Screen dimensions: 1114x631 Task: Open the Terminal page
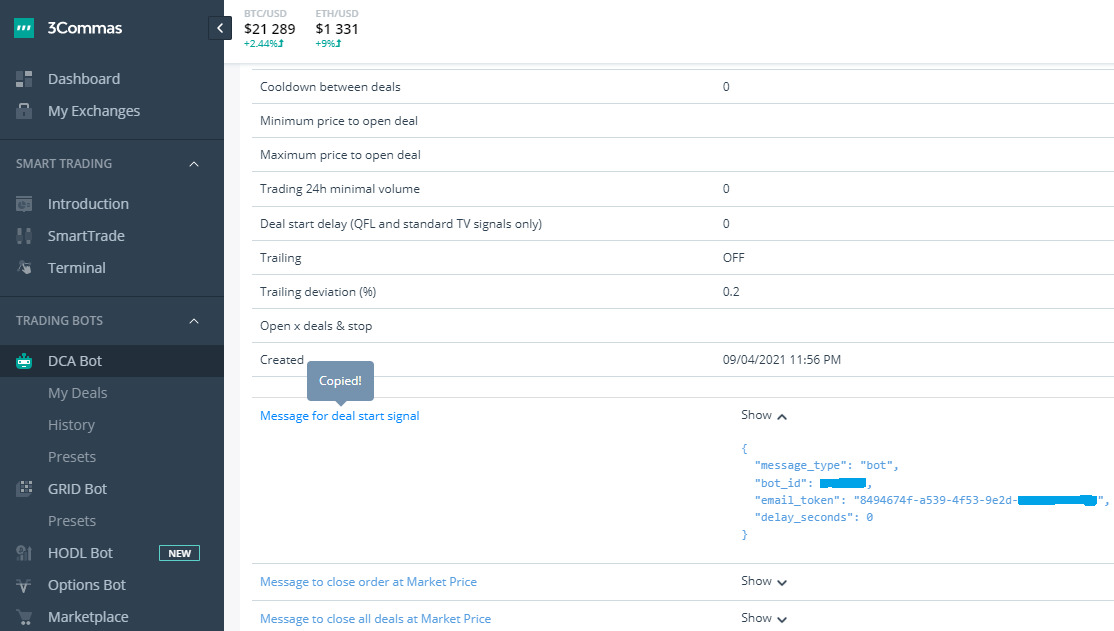tap(77, 268)
